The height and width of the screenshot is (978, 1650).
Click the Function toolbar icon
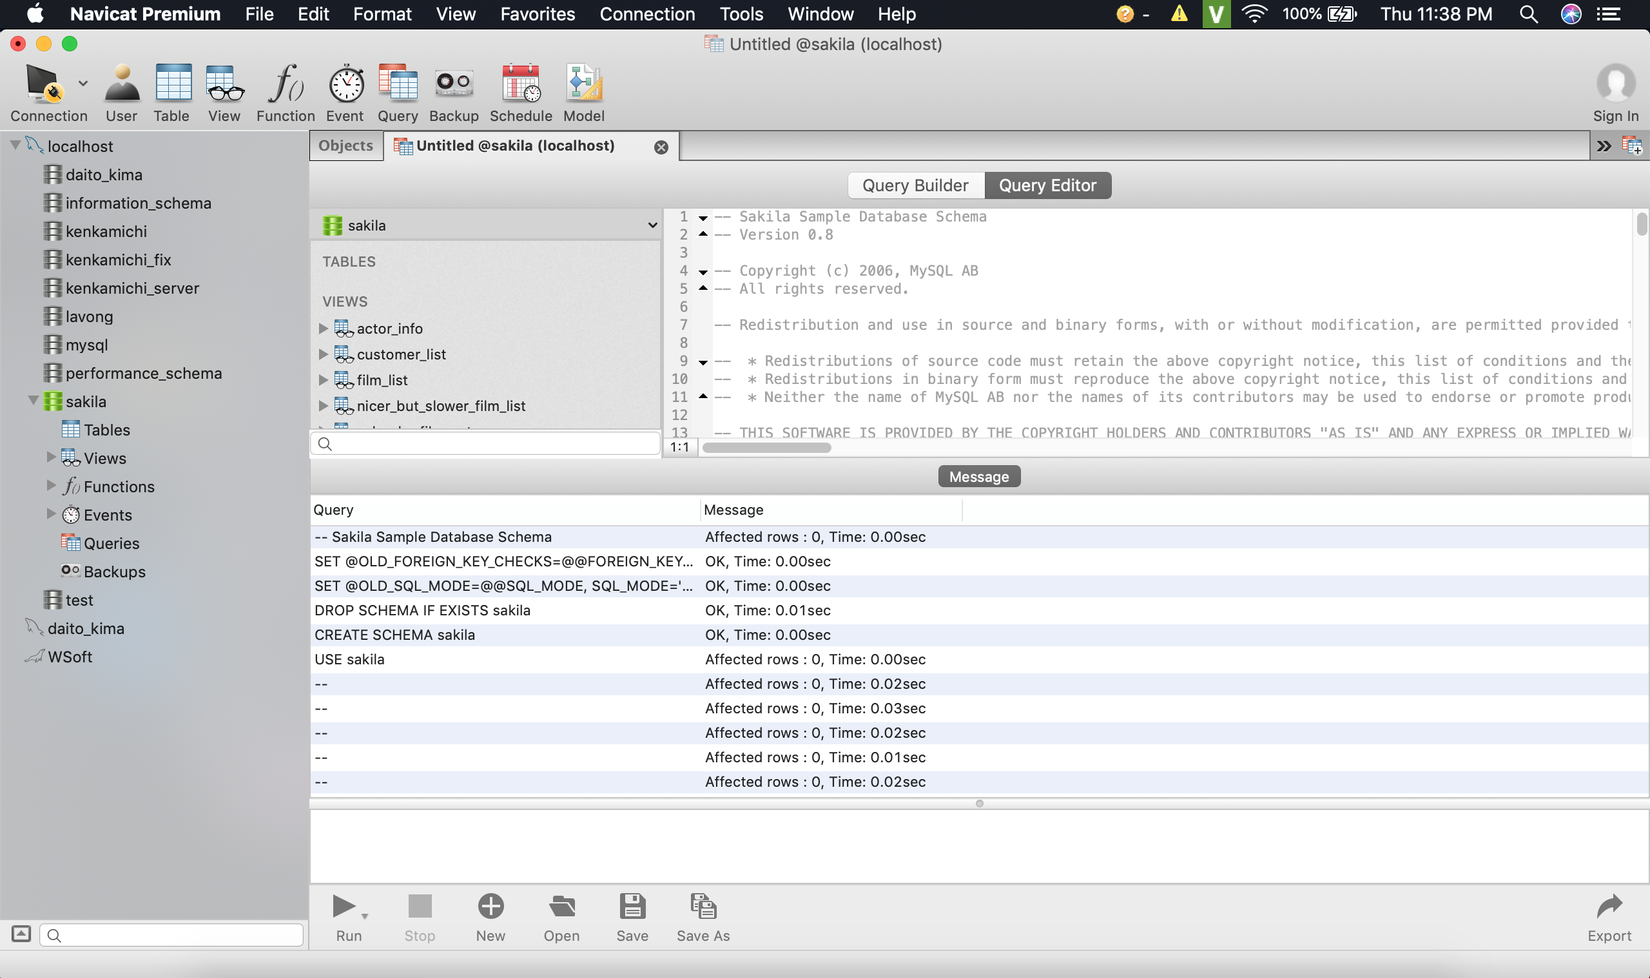285,94
